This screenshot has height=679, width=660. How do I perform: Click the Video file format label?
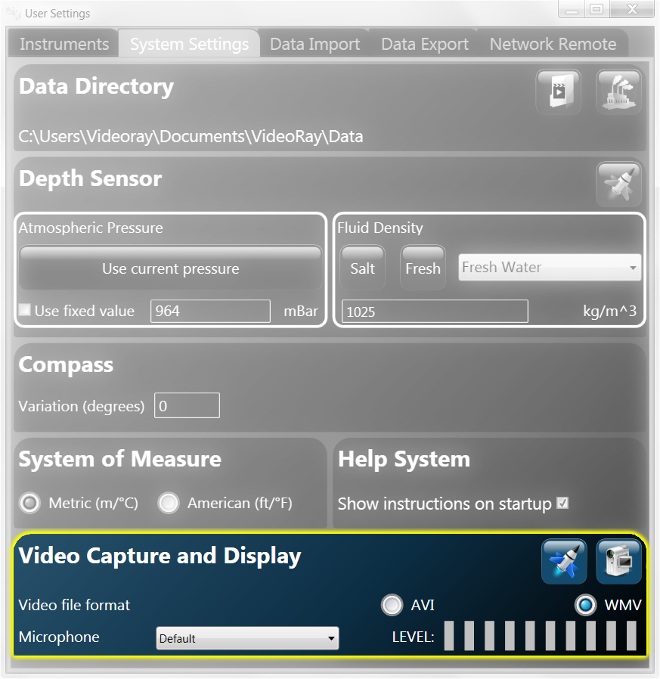[x=74, y=605]
